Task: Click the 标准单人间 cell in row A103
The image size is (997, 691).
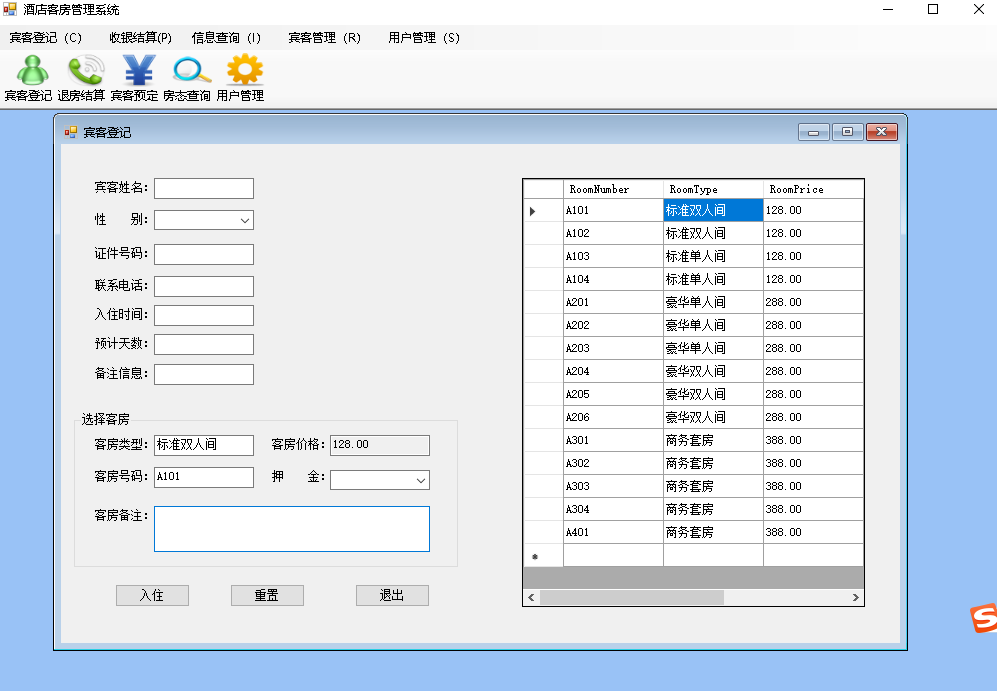Action: click(x=713, y=256)
